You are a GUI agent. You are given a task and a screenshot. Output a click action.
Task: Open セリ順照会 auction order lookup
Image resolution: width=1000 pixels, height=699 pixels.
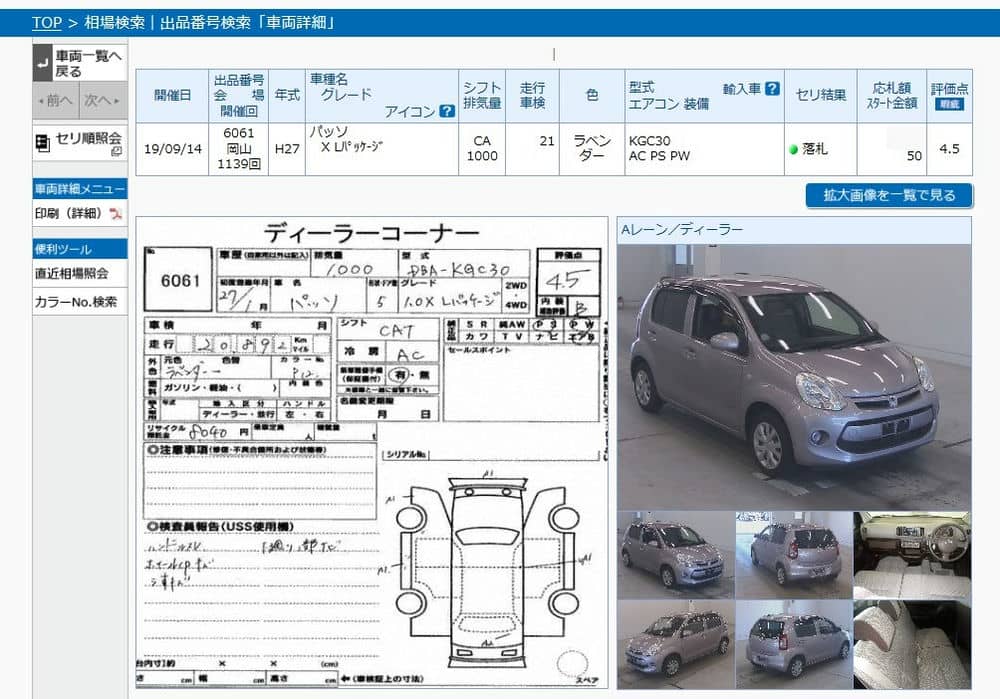pos(80,142)
